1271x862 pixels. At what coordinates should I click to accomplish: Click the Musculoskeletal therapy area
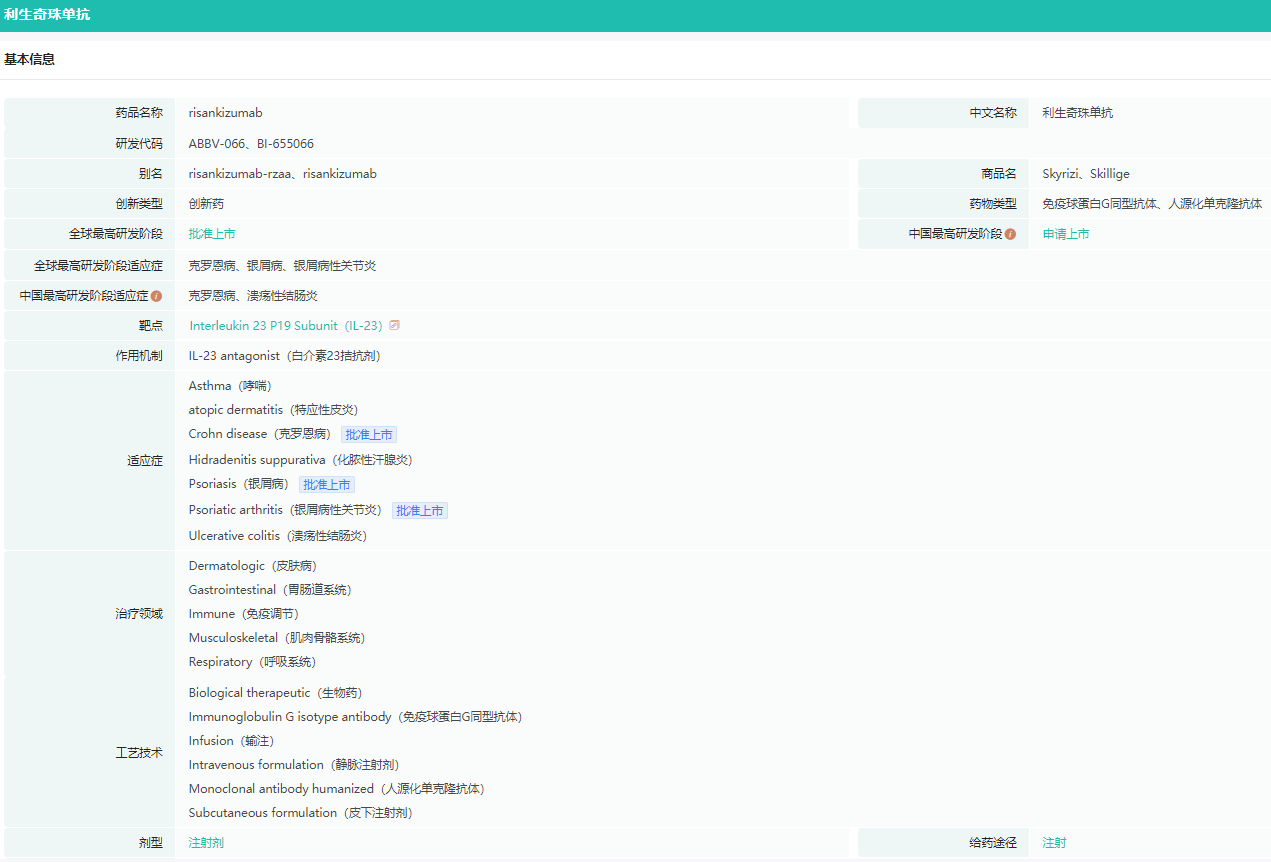coord(277,638)
